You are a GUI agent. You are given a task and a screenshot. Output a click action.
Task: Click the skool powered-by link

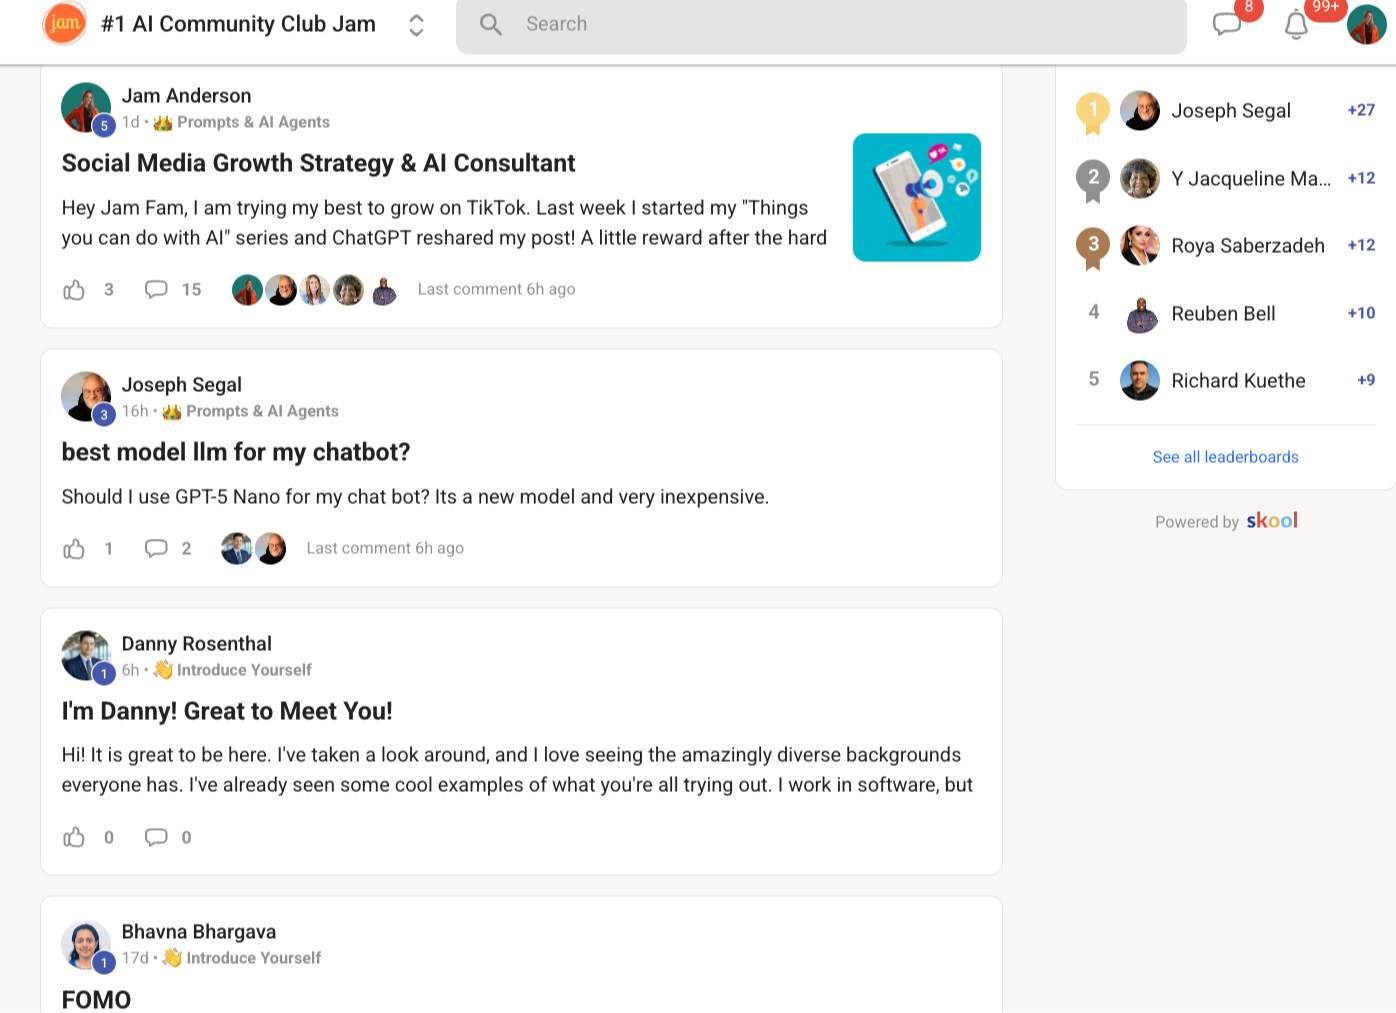(x=1271, y=521)
